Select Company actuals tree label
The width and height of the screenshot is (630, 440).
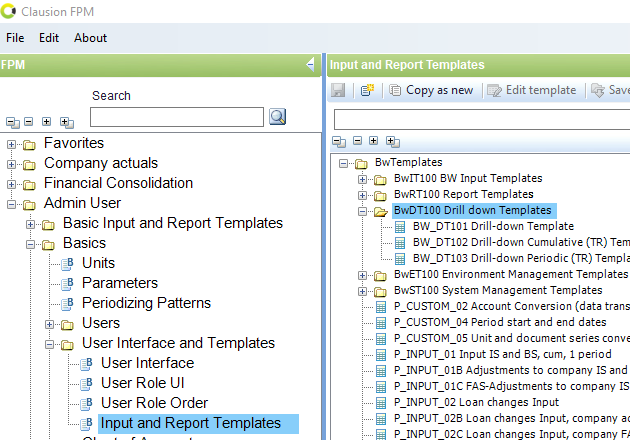pos(101,163)
